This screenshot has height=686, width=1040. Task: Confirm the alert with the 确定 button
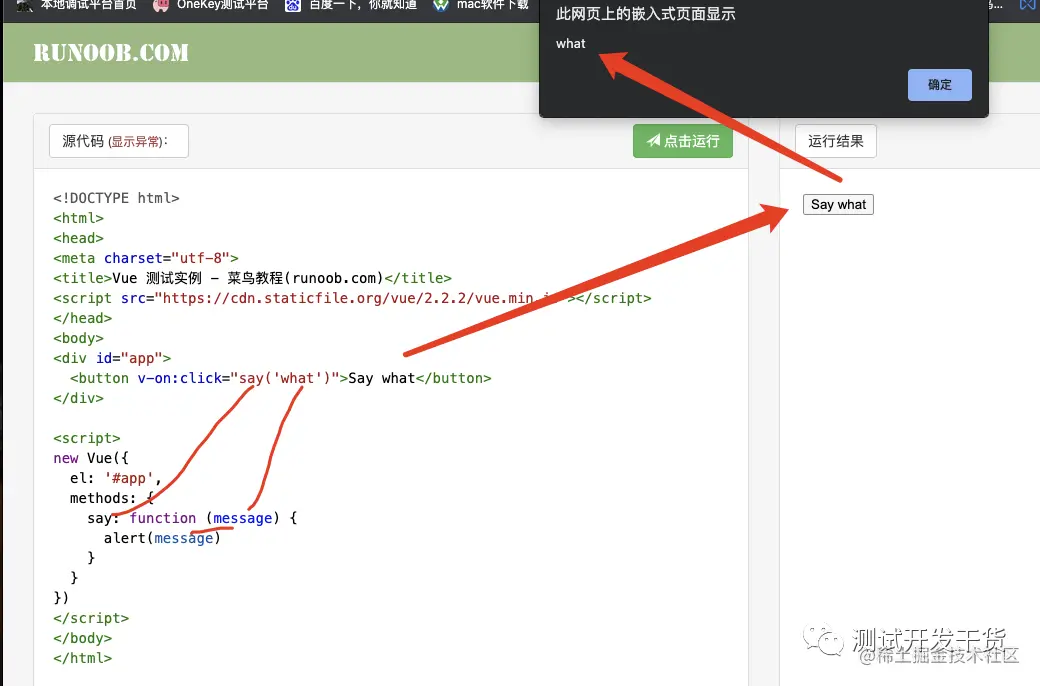pyautogui.click(x=939, y=85)
